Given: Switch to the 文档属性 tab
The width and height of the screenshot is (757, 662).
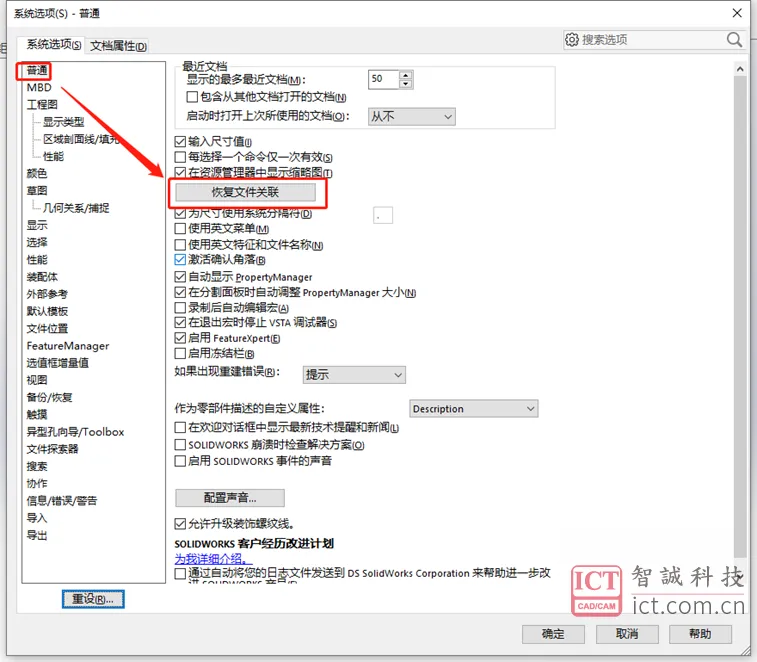Looking at the screenshot, I should pyautogui.click(x=118, y=46).
